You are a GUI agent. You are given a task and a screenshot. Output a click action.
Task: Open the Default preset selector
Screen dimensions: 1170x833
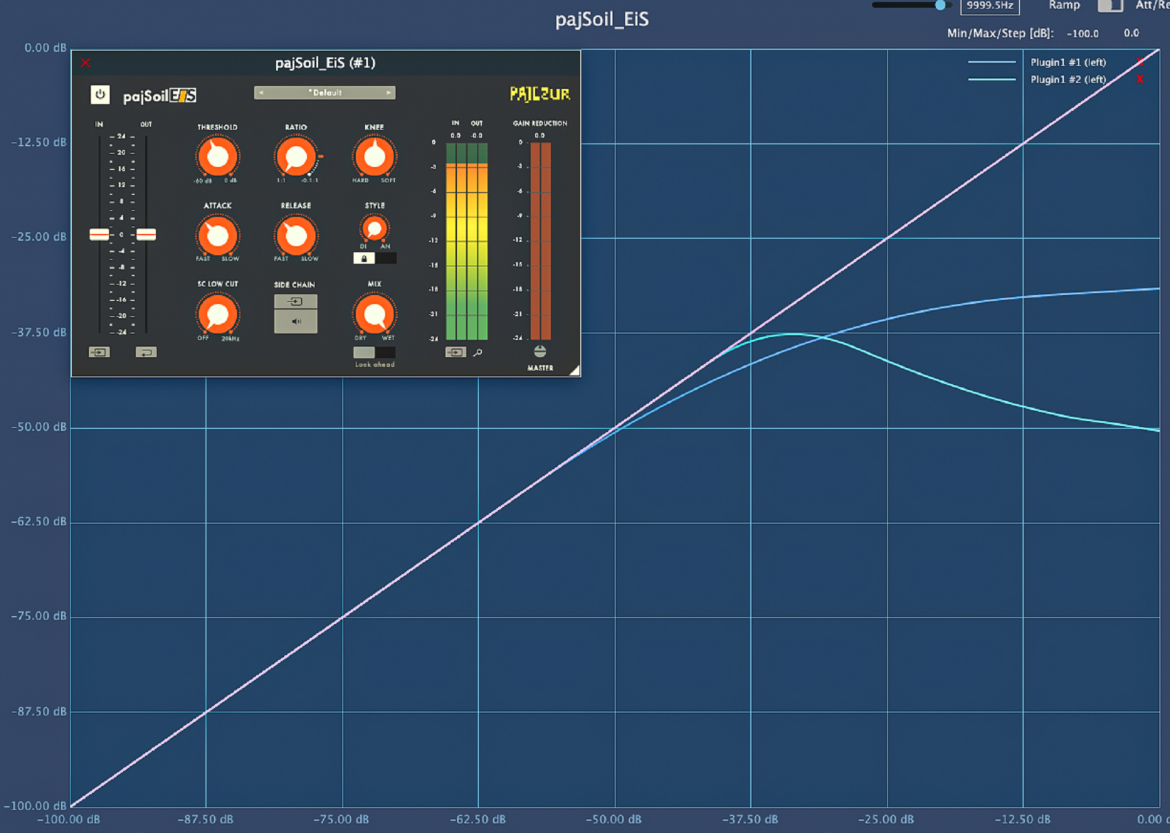click(325, 93)
